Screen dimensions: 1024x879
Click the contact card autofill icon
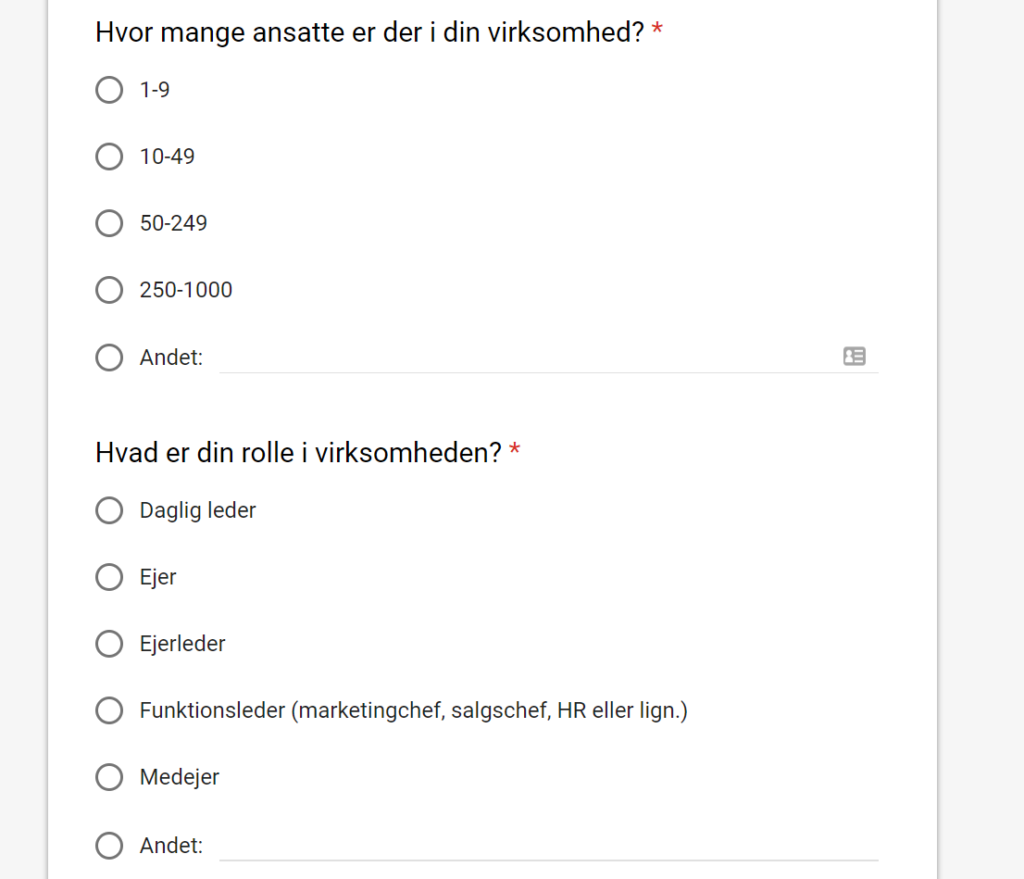click(x=854, y=356)
